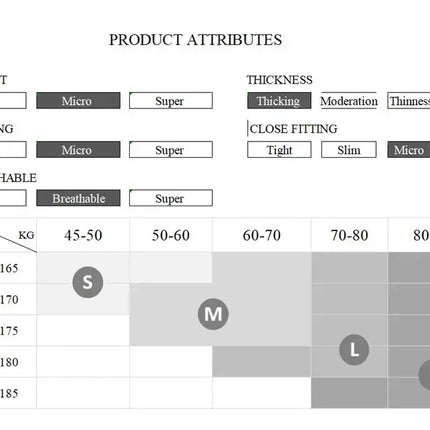Choose Tight under Close Fitting
Viewport: 430px width, 430px height.
coord(279,150)
